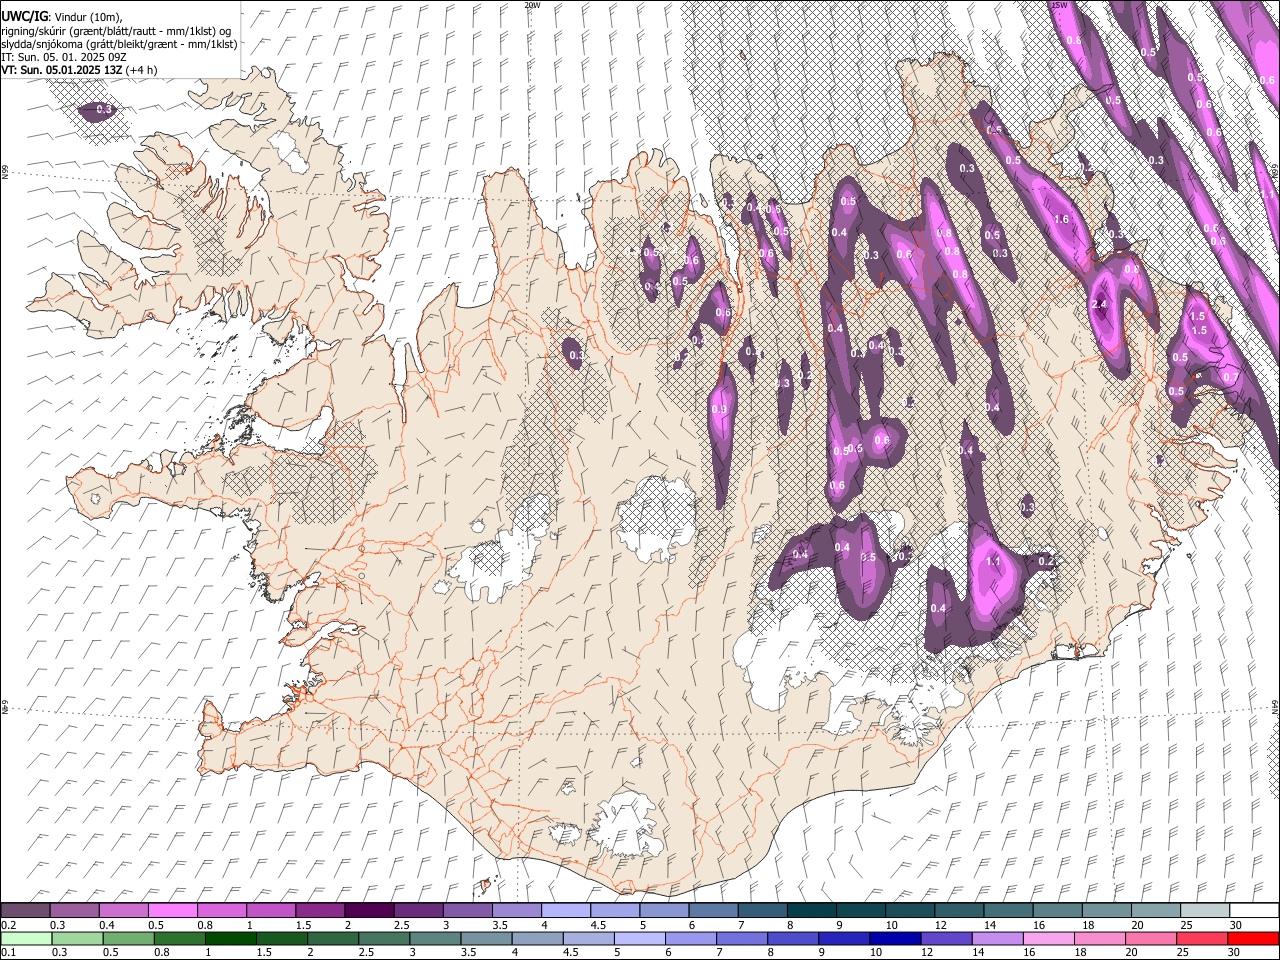Click the '0.2' label in the snow legend
Viewport: 1280px width, 960px height.
[9, 925]
